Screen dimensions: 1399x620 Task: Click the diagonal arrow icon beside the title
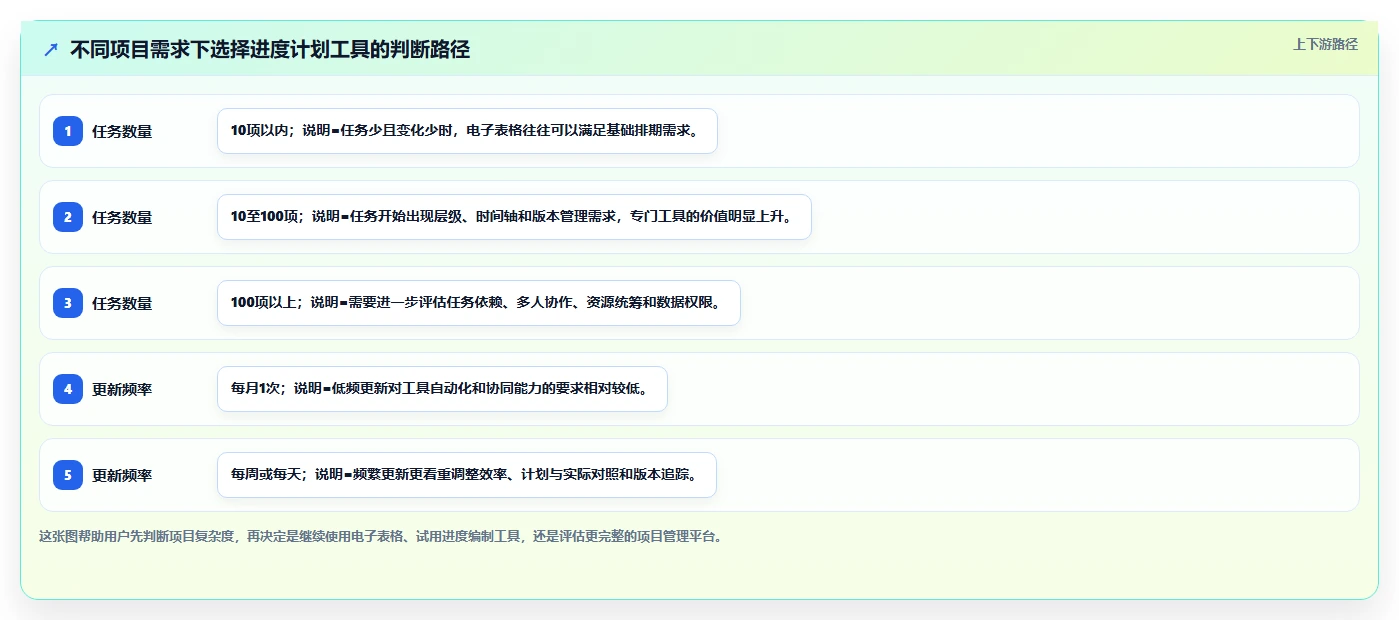(x=51, y=49)
